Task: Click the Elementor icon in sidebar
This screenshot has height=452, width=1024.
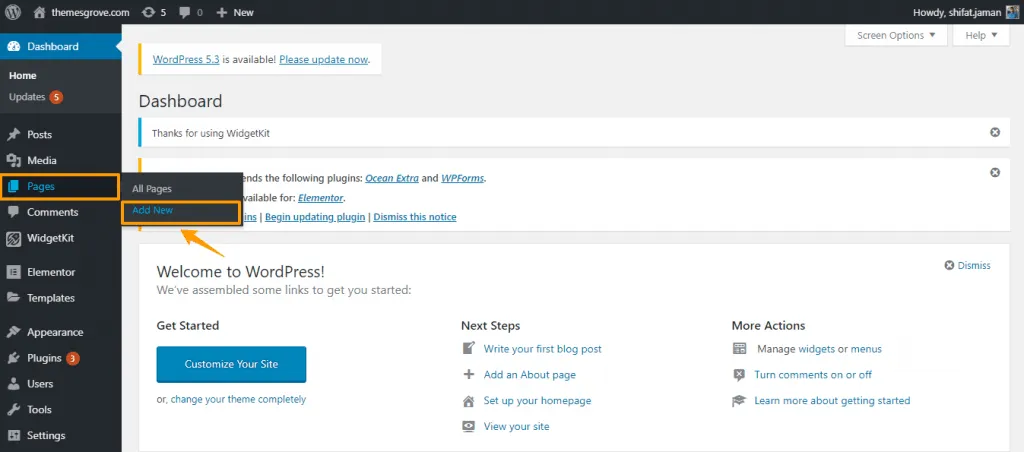Action: pos(14,272)
